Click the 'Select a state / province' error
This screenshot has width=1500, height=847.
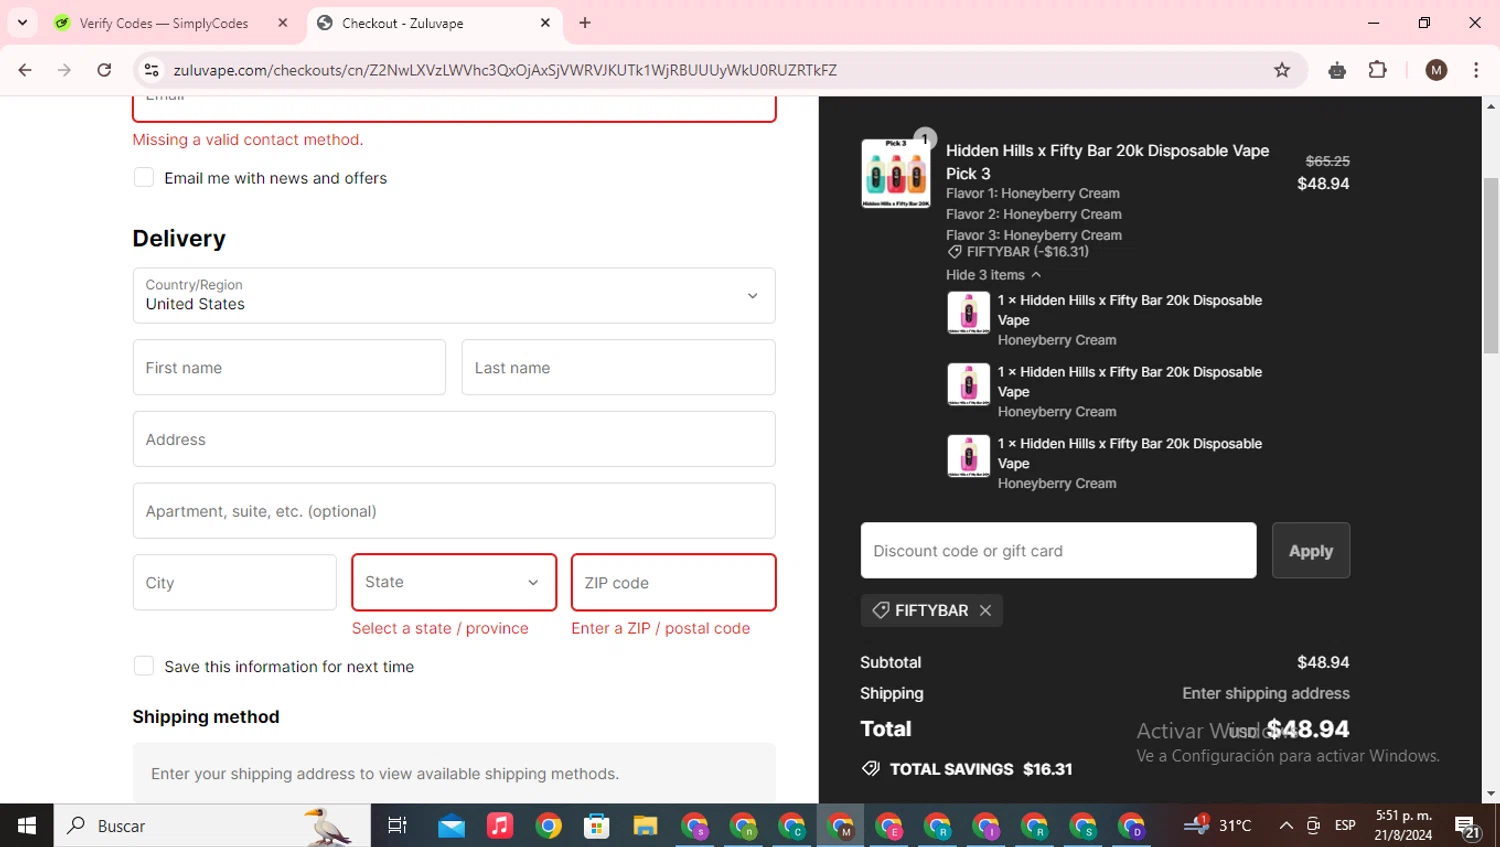(x=440, y=628)
